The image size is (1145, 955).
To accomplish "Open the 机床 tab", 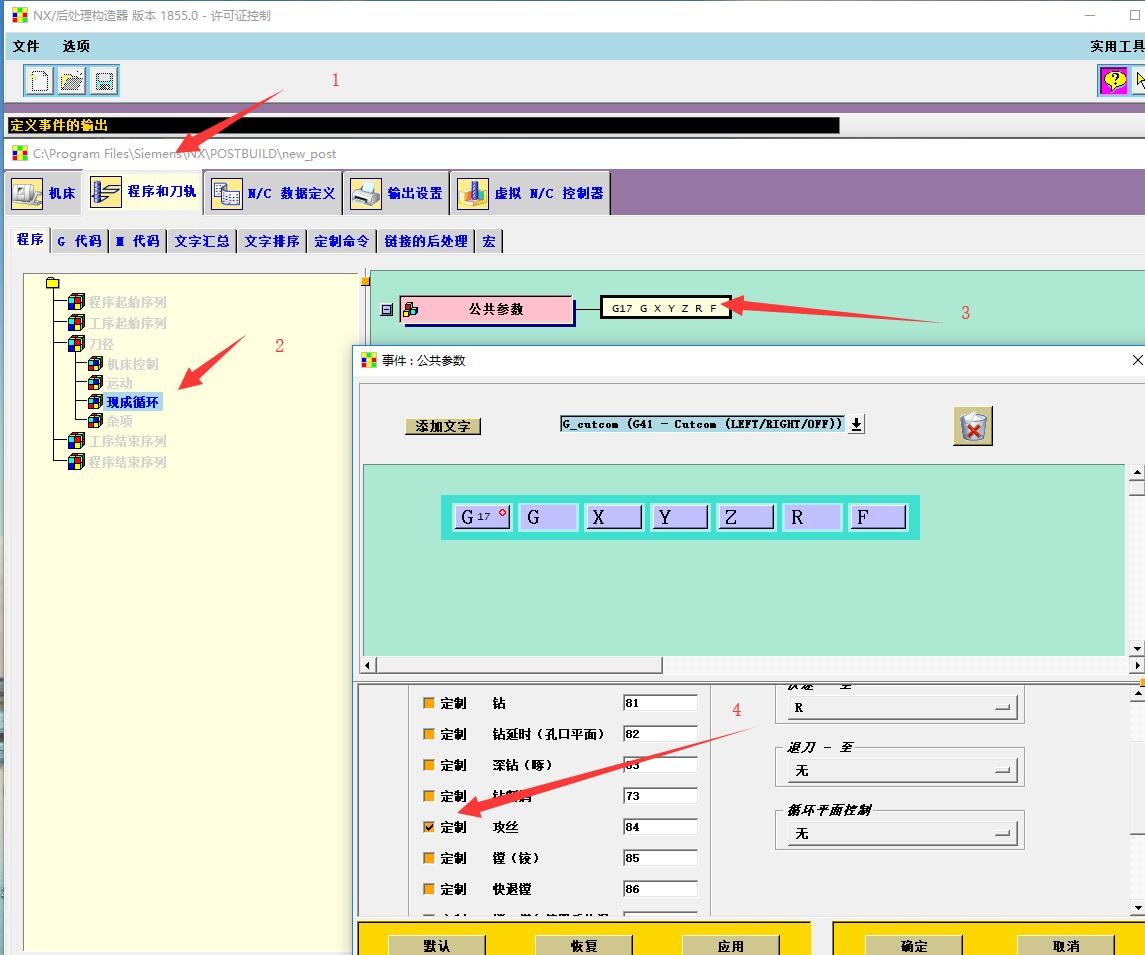I will [44, 193].
